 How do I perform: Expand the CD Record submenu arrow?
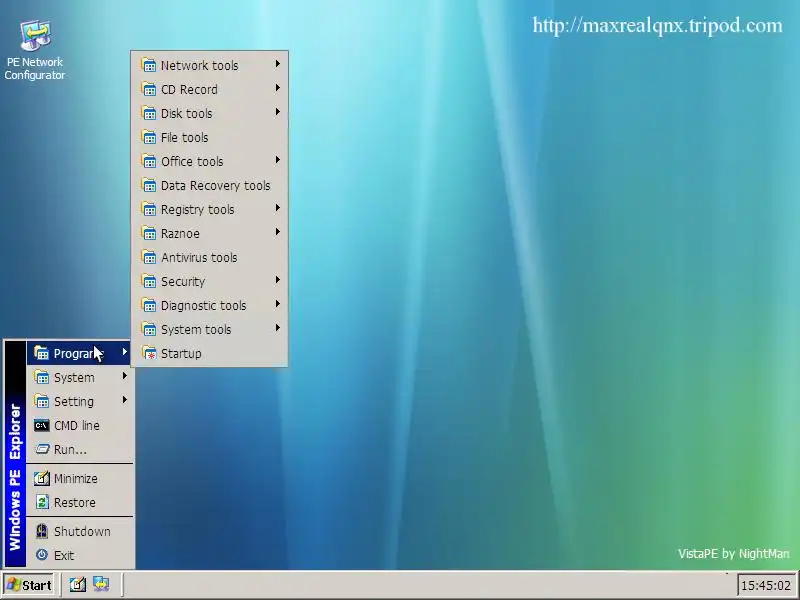pos(278,88)
